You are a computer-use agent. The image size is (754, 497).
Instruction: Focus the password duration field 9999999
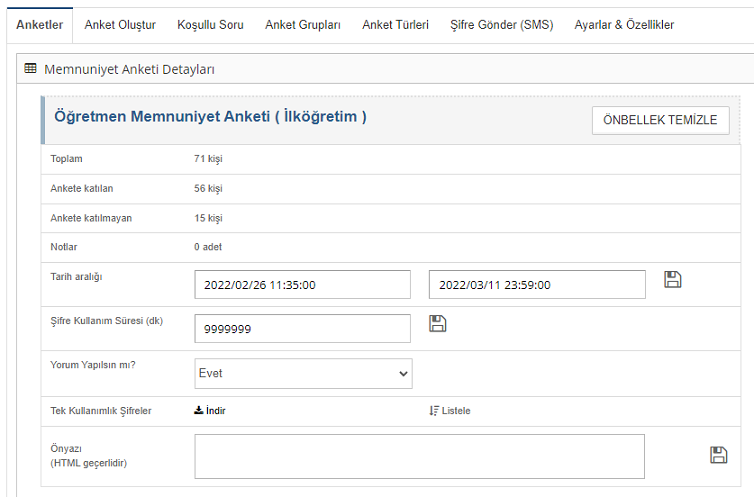tap(302, 328)
